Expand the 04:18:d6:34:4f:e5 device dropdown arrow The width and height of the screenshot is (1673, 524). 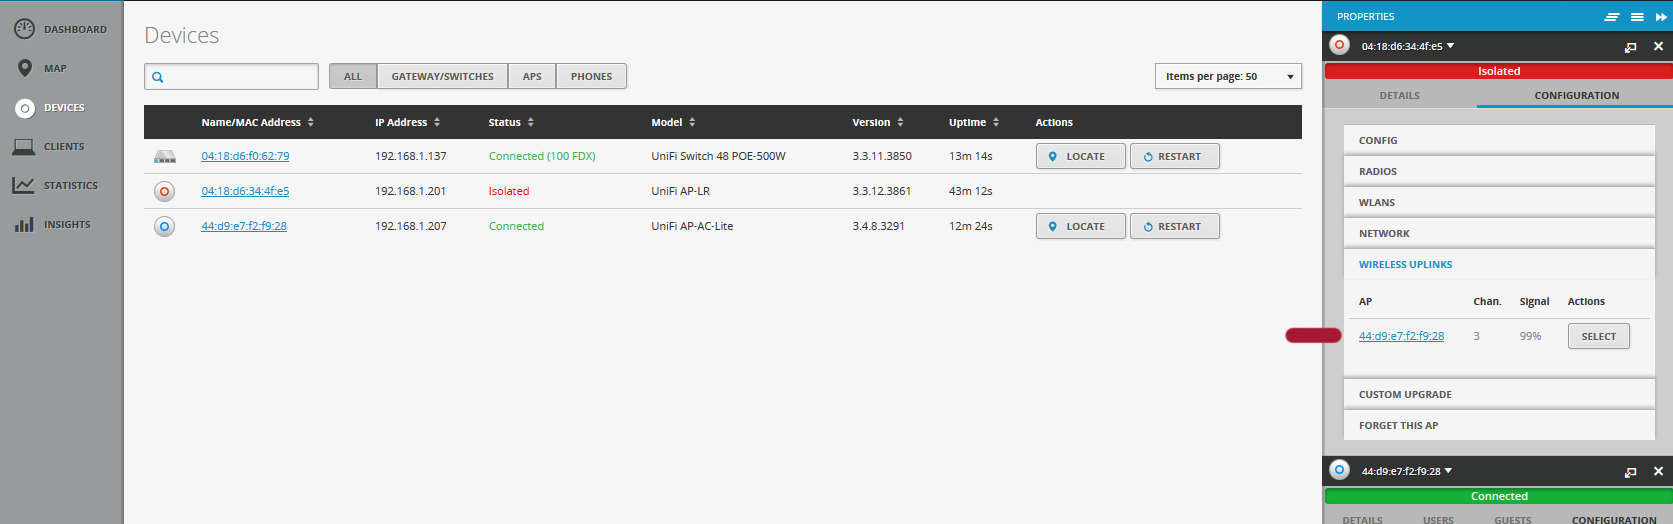tap(1450, 46)
